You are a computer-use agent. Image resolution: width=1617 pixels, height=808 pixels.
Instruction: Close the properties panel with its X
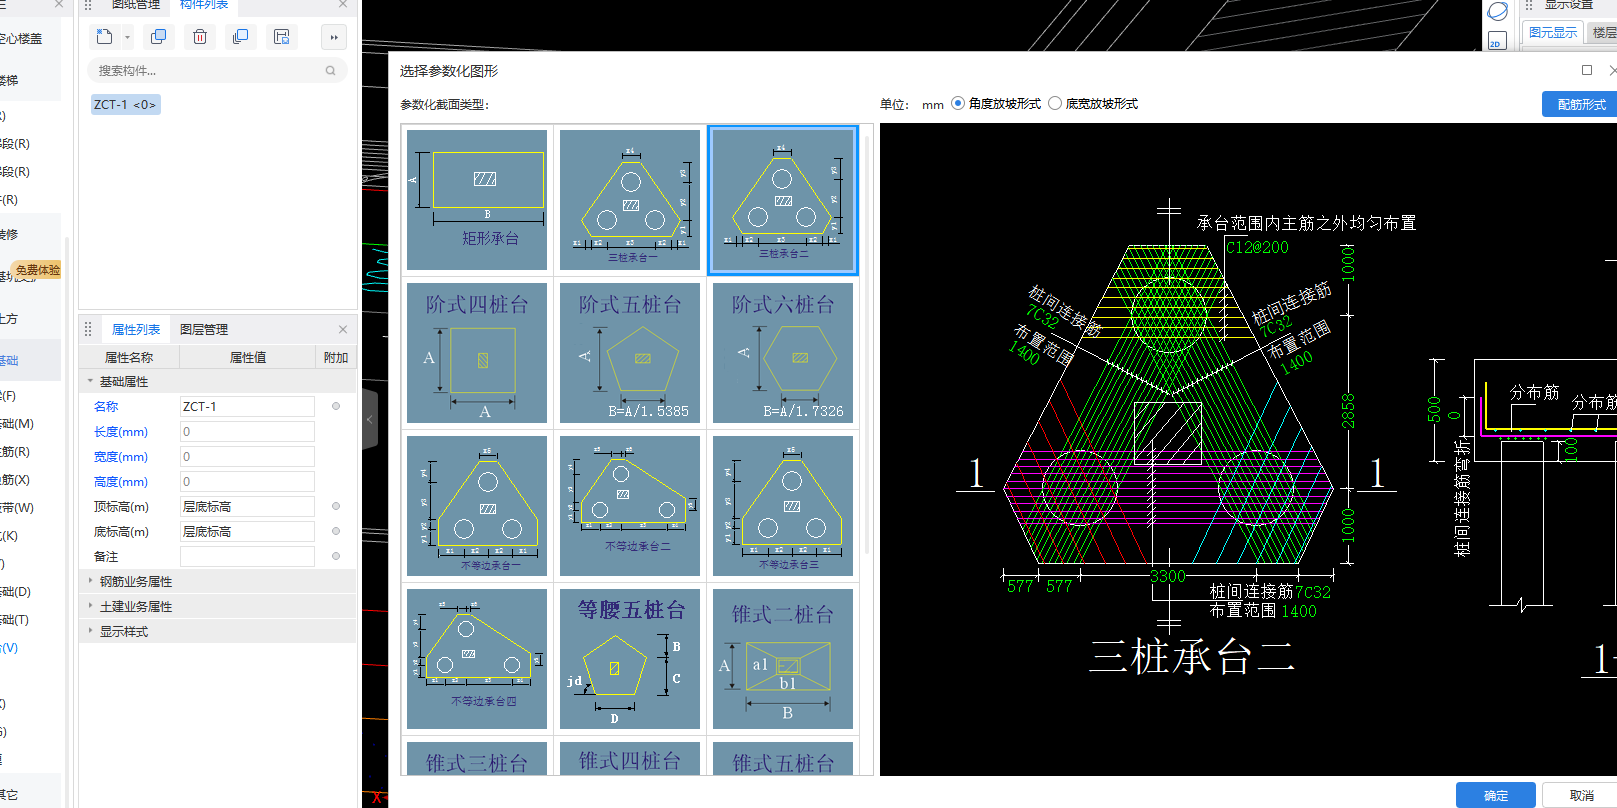(343, 329)
